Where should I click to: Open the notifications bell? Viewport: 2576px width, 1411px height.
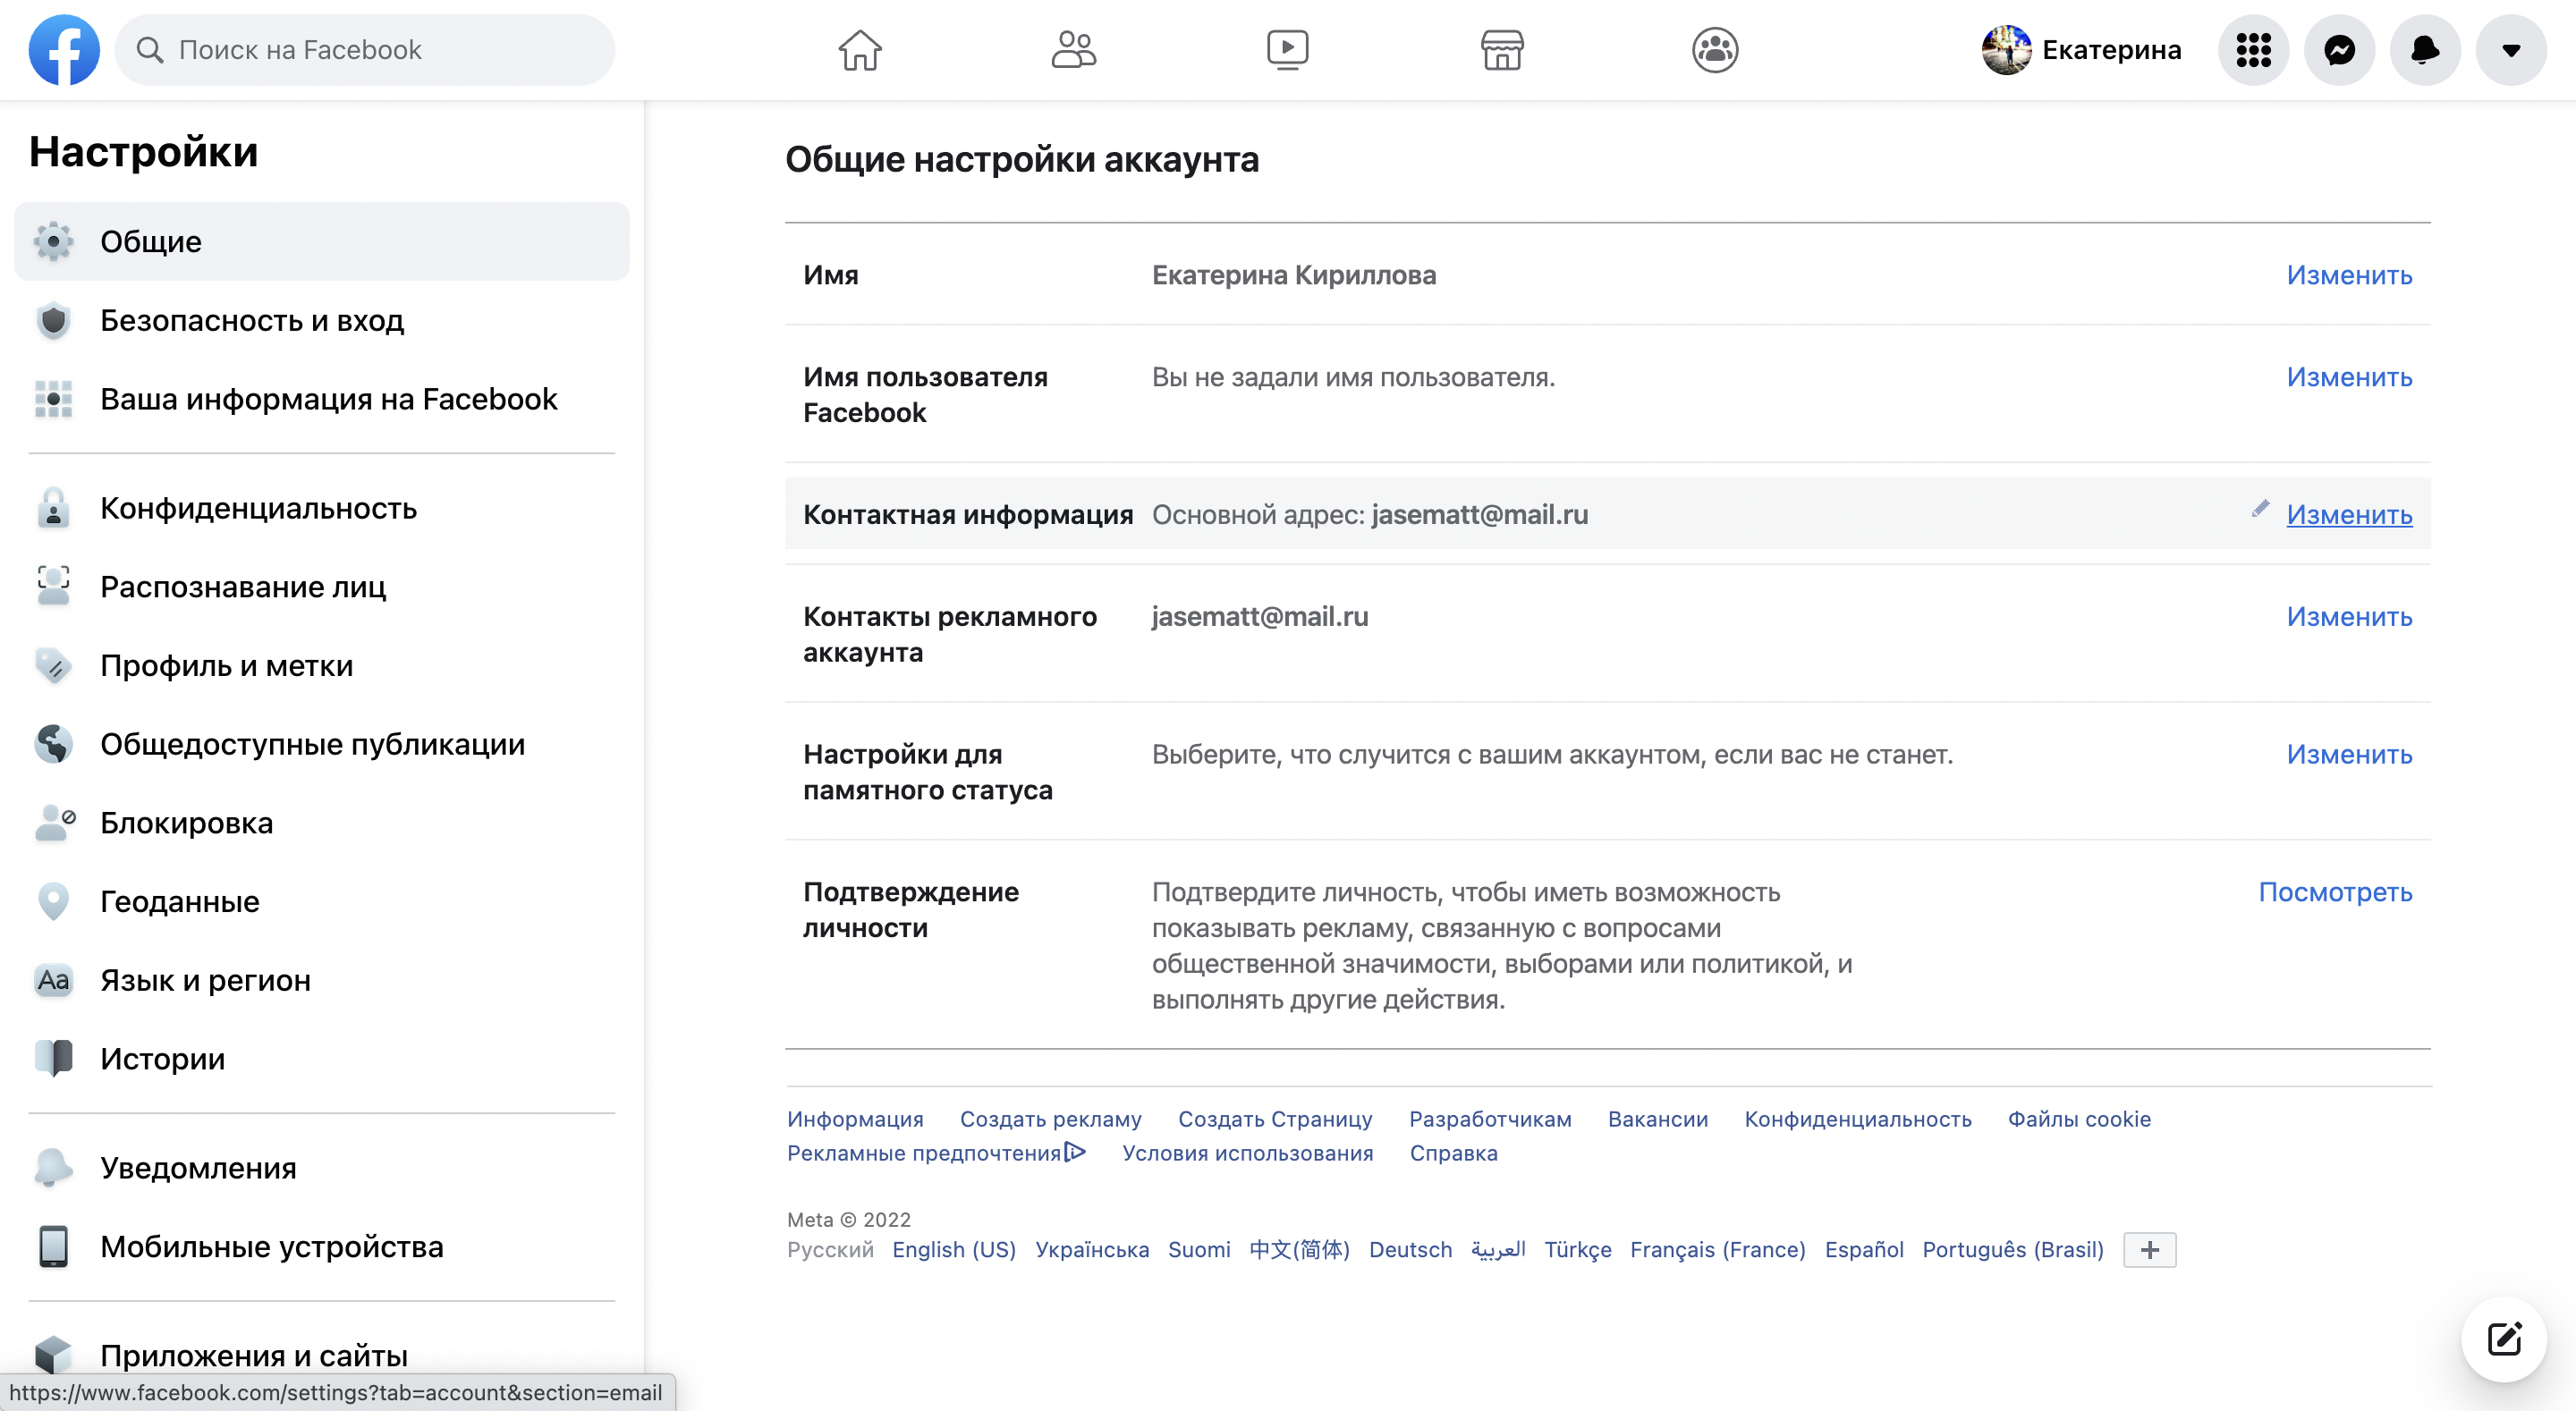2425,50
